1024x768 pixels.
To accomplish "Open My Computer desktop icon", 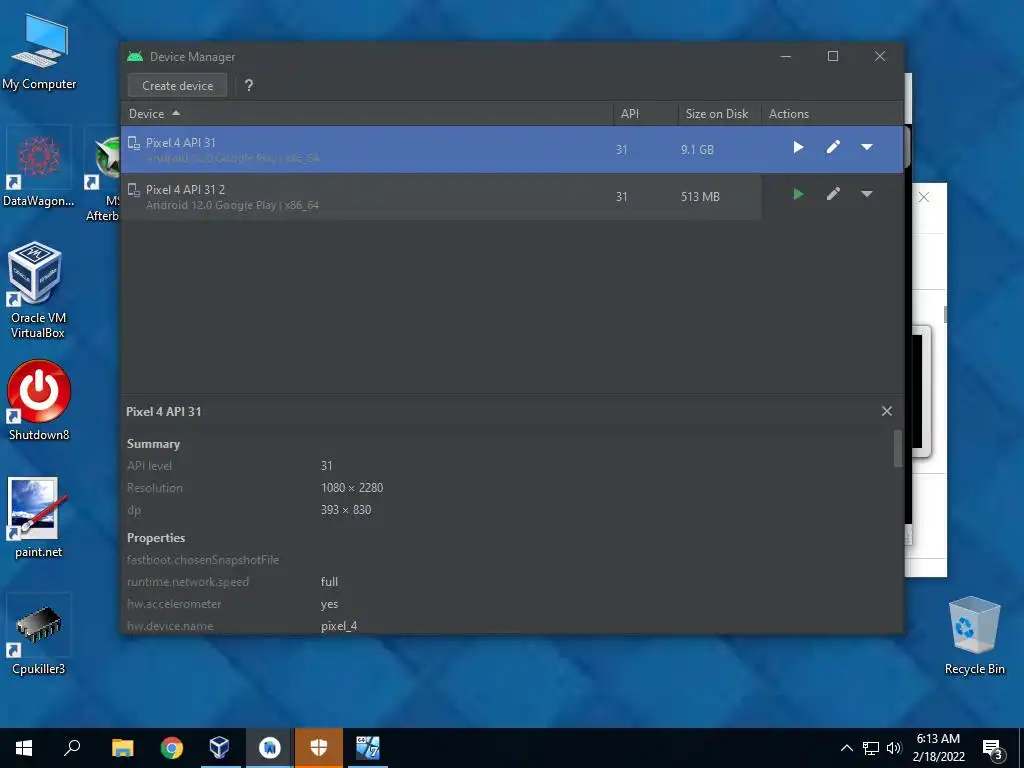I will pyautogui.click(x=39, y=53).
